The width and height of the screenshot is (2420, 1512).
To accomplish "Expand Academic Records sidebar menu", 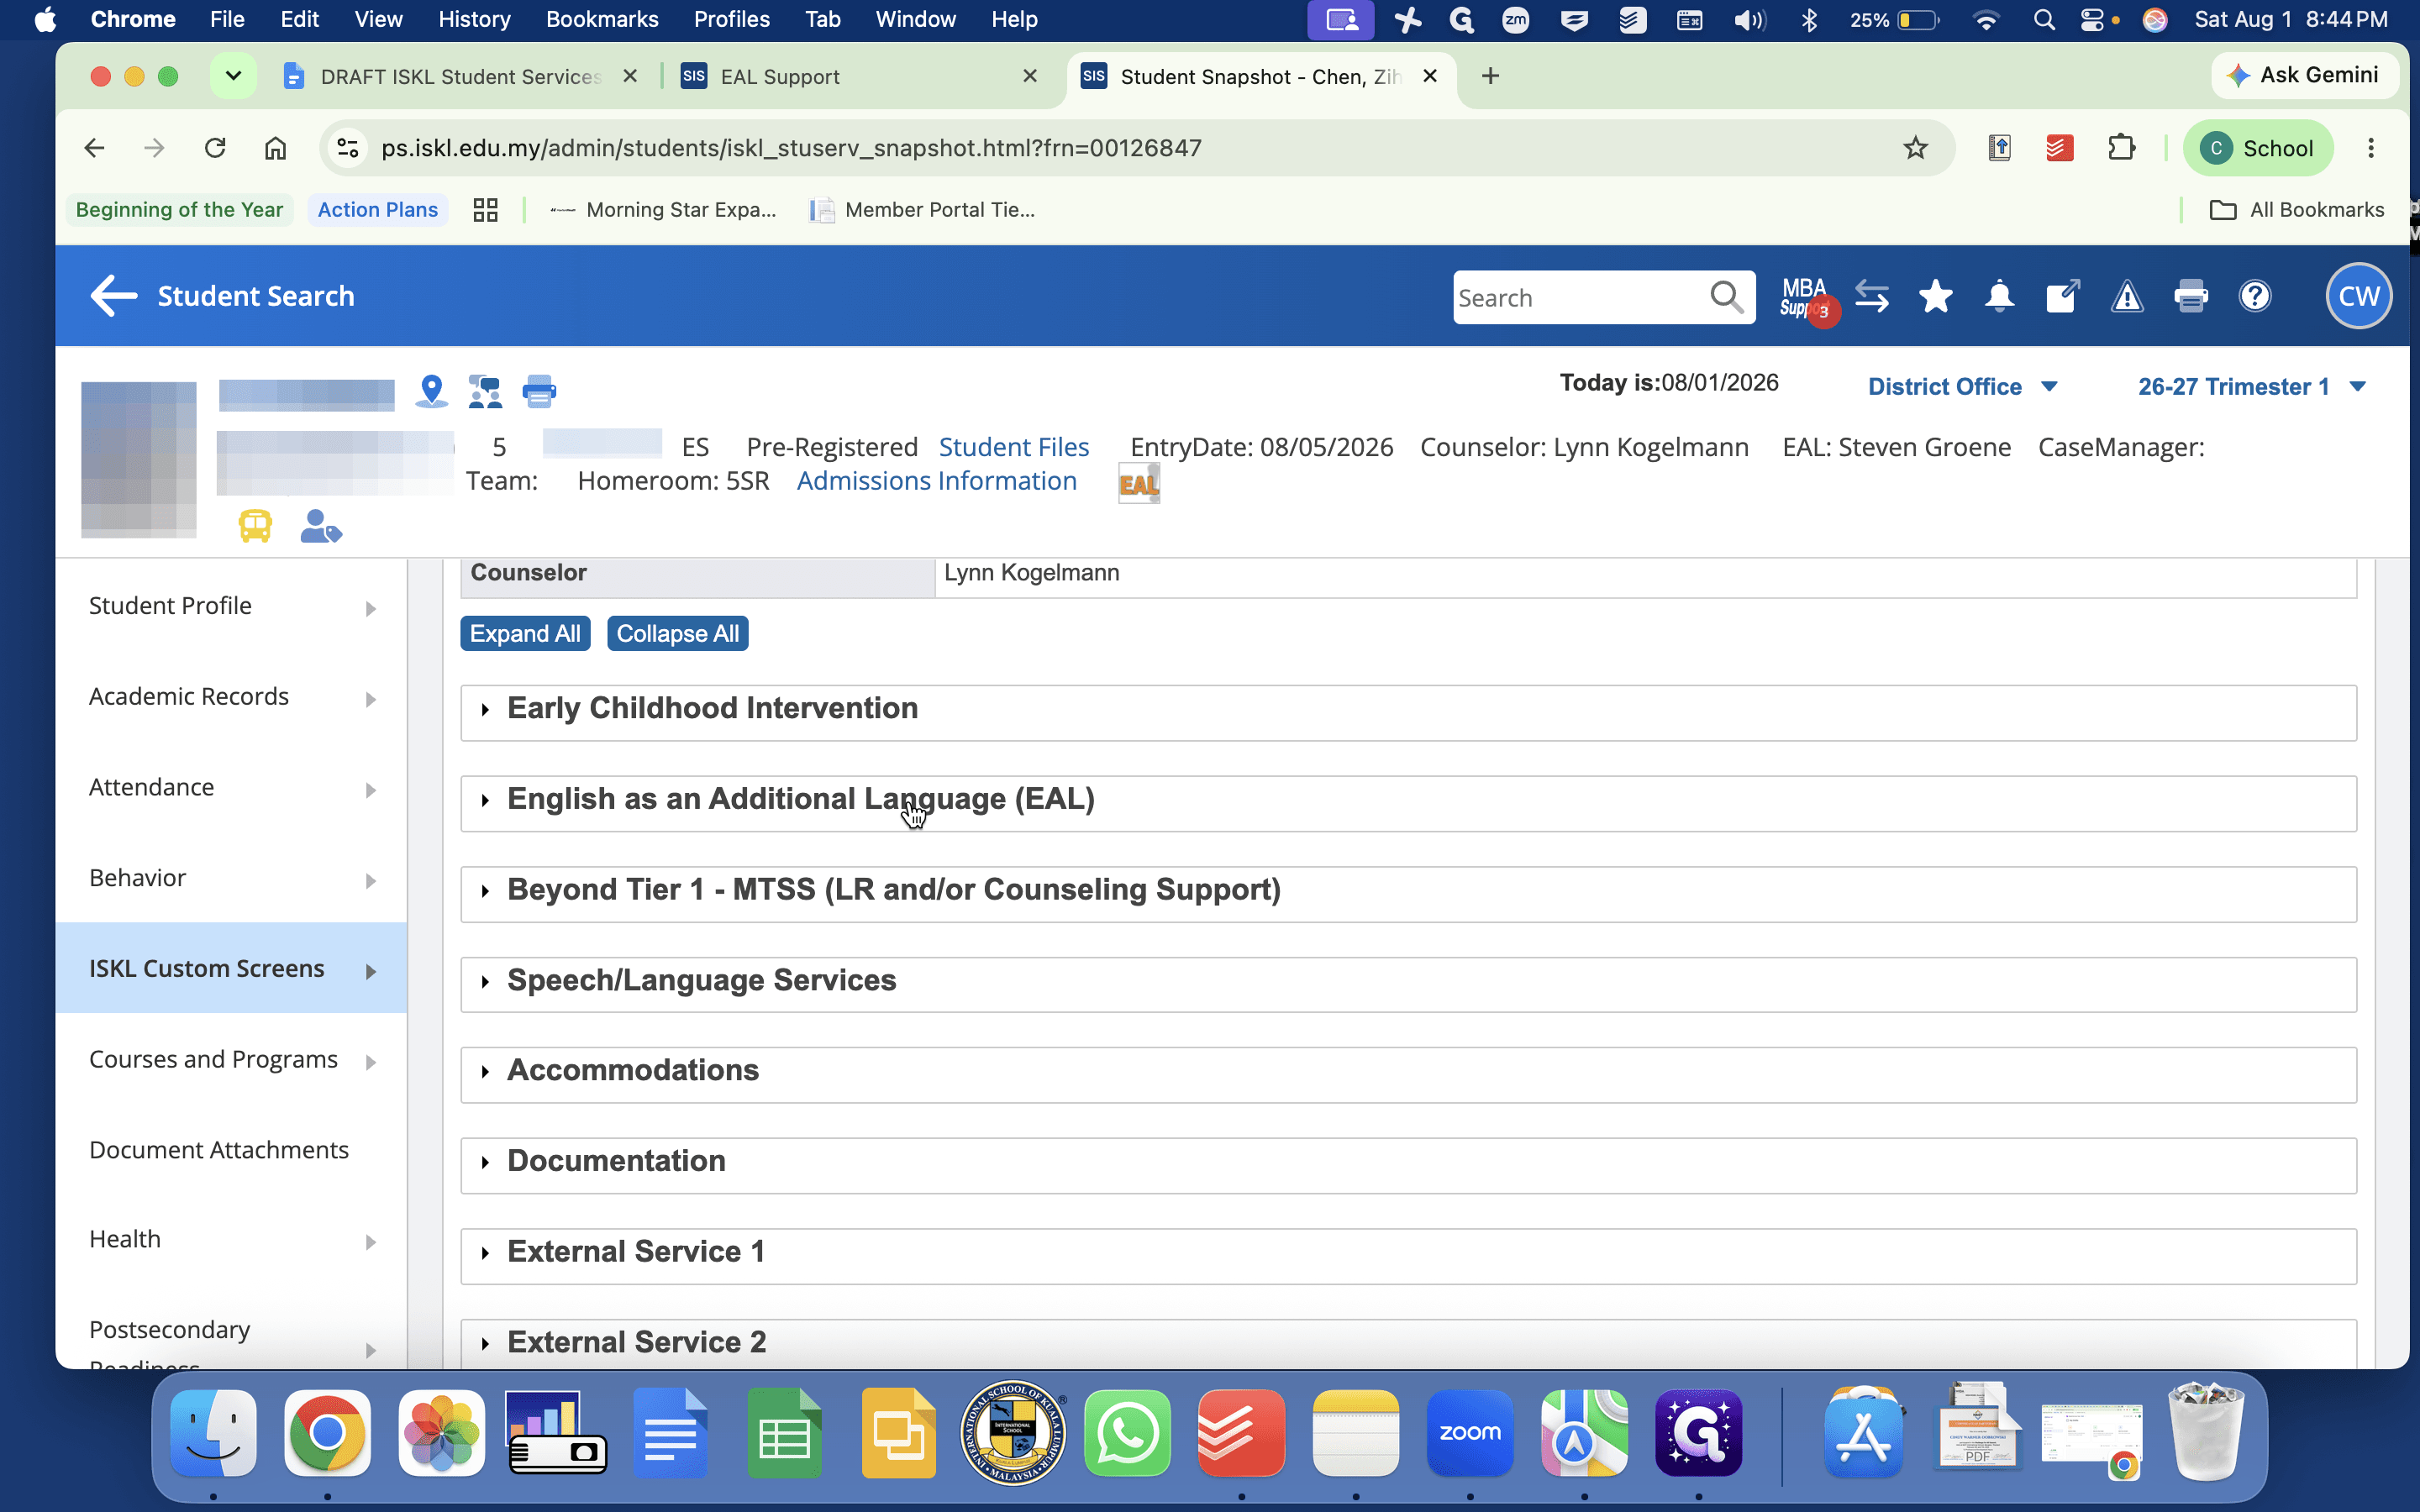I will coord(232,697).
